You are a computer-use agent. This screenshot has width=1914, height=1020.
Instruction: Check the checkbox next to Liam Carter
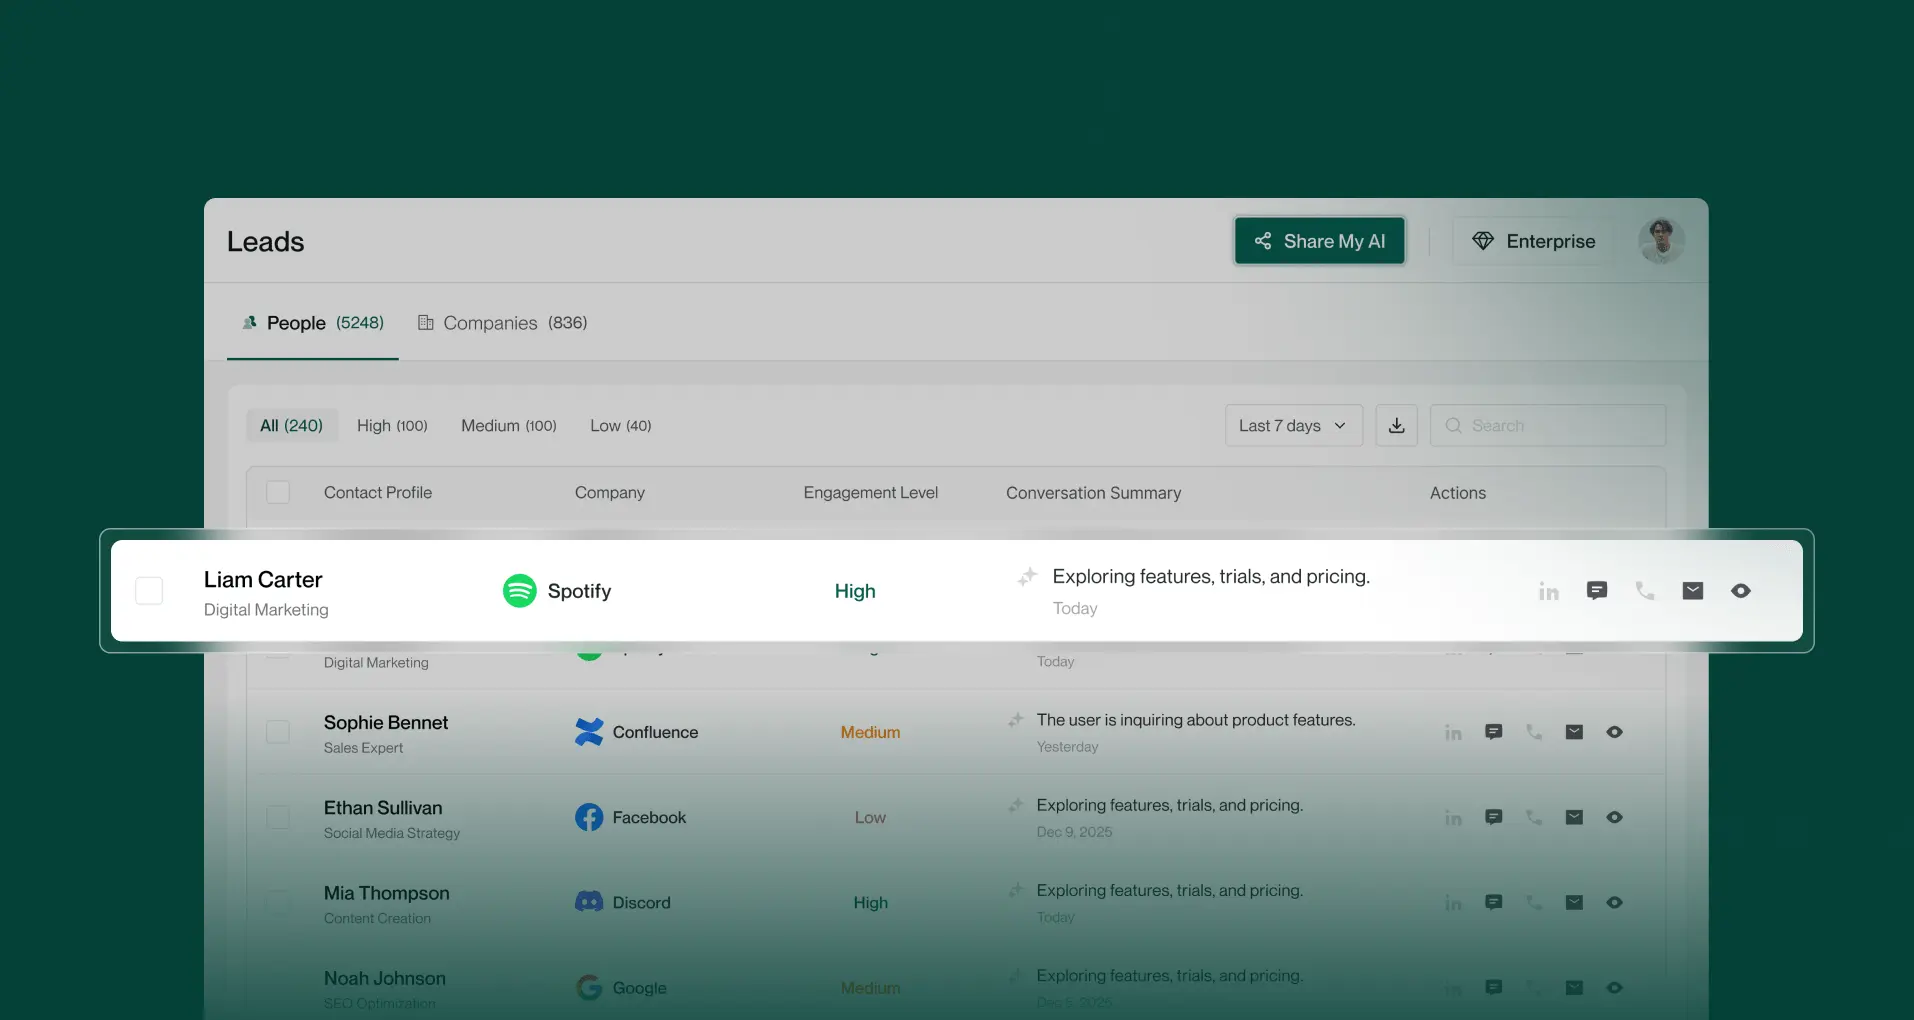click(148, 590)
